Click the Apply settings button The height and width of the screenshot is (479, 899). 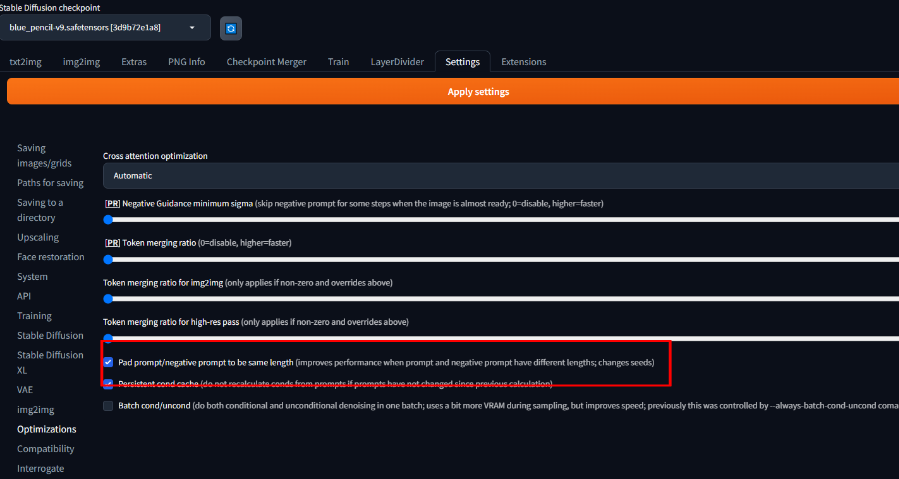pos(477,92)
